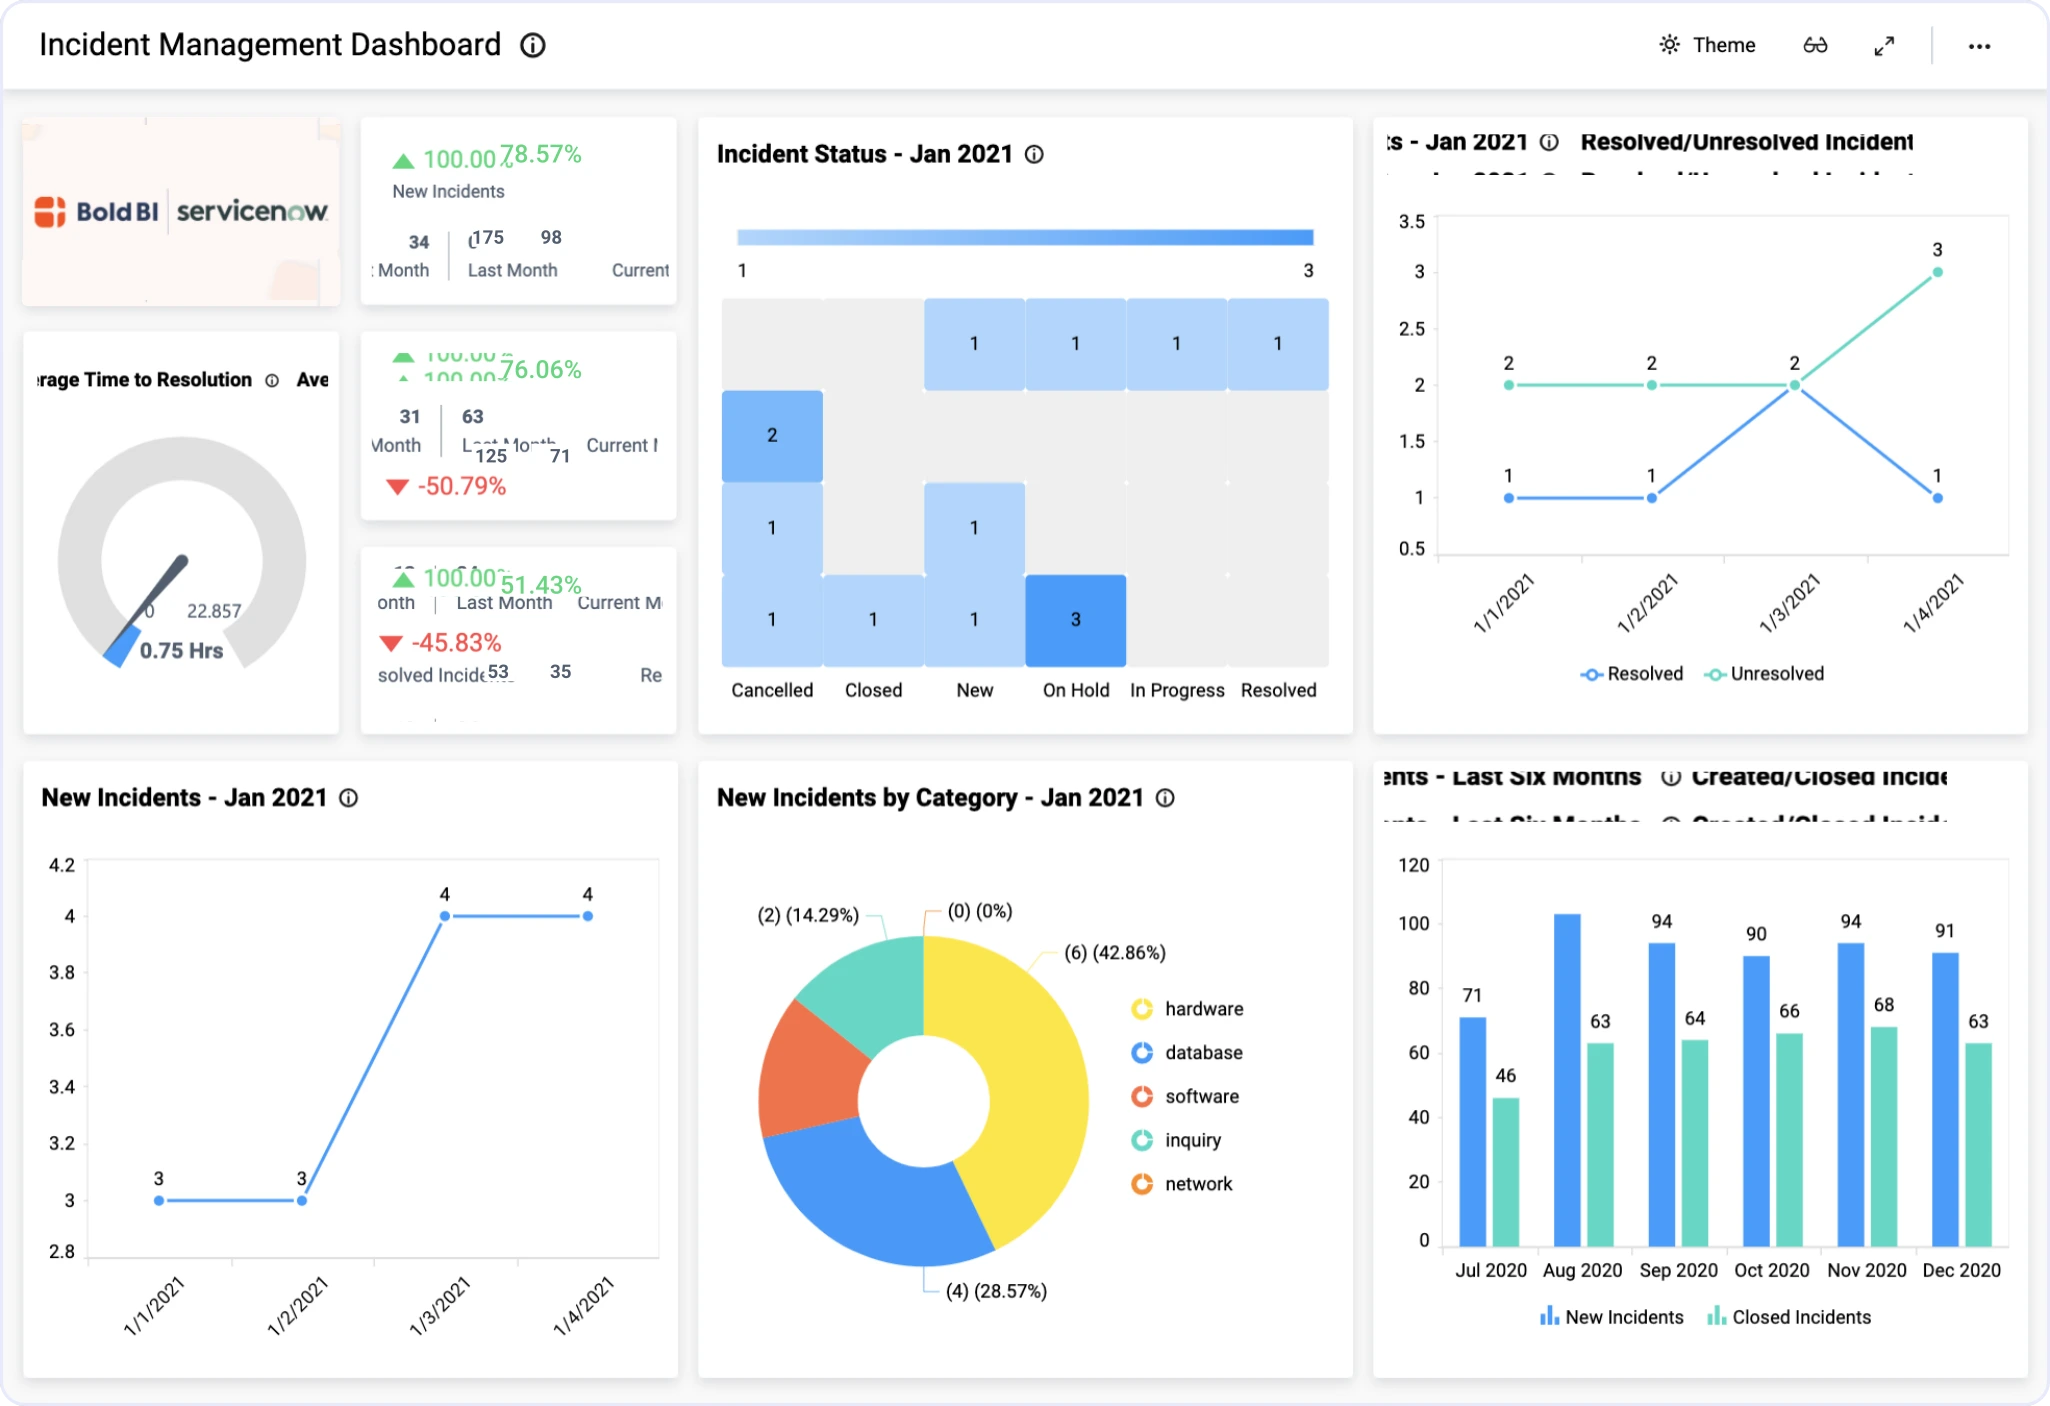Click the heatmap gradient color range bar

click(x=1025, y=237)
